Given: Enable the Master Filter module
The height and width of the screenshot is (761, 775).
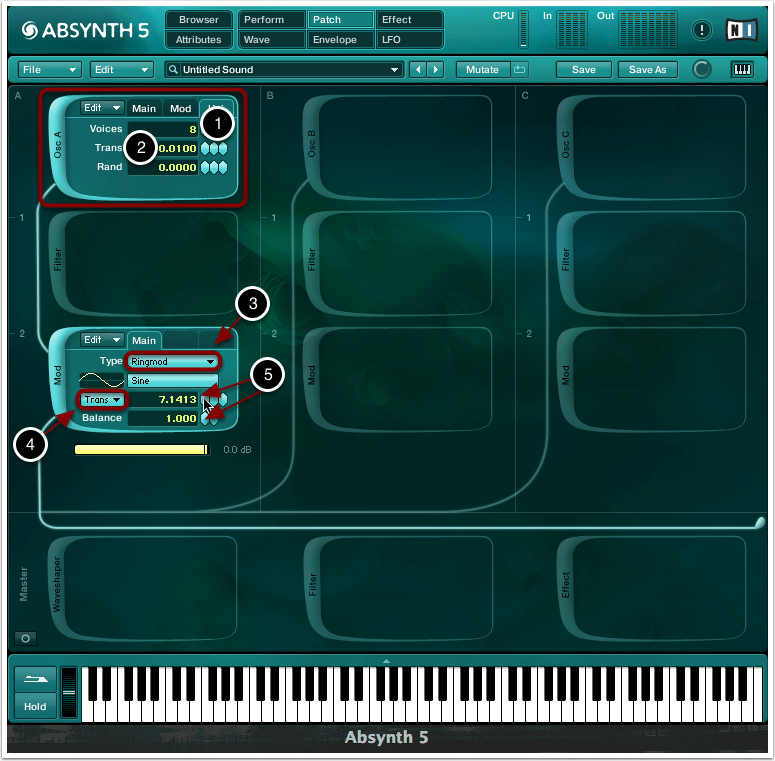Looking at the screenshot, I should pyautogui.click(x=312, y=585).
